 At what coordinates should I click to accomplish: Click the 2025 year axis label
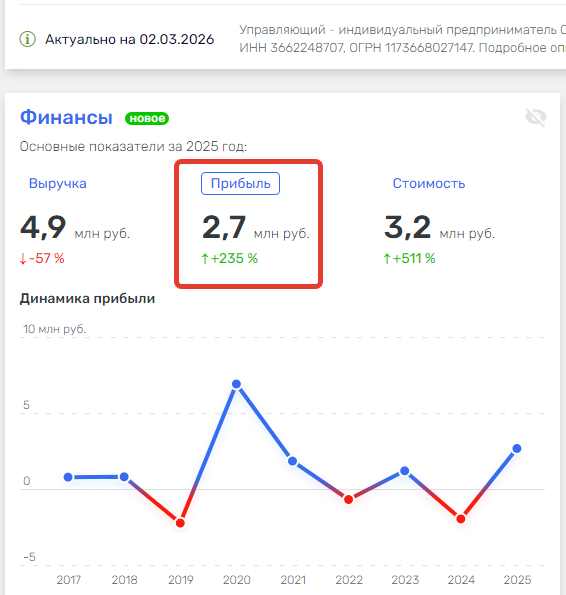pos(517,580)
